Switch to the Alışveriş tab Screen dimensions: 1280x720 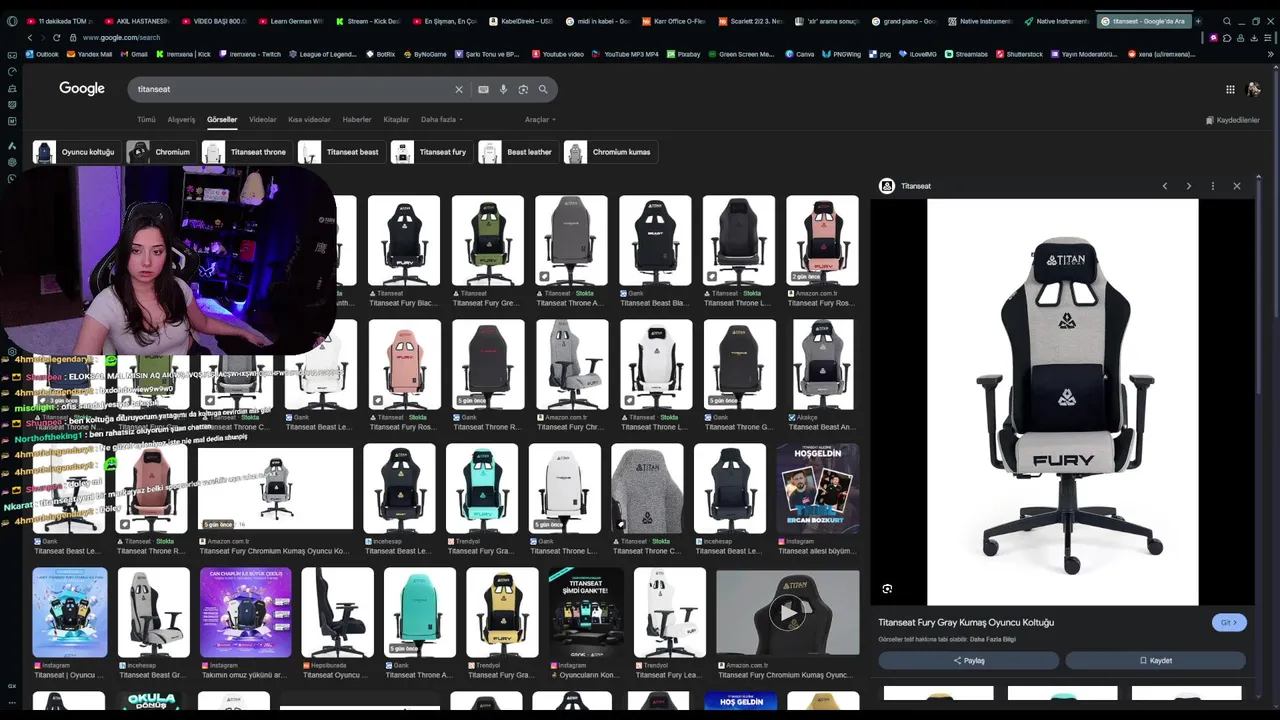(x=181, y=120)
